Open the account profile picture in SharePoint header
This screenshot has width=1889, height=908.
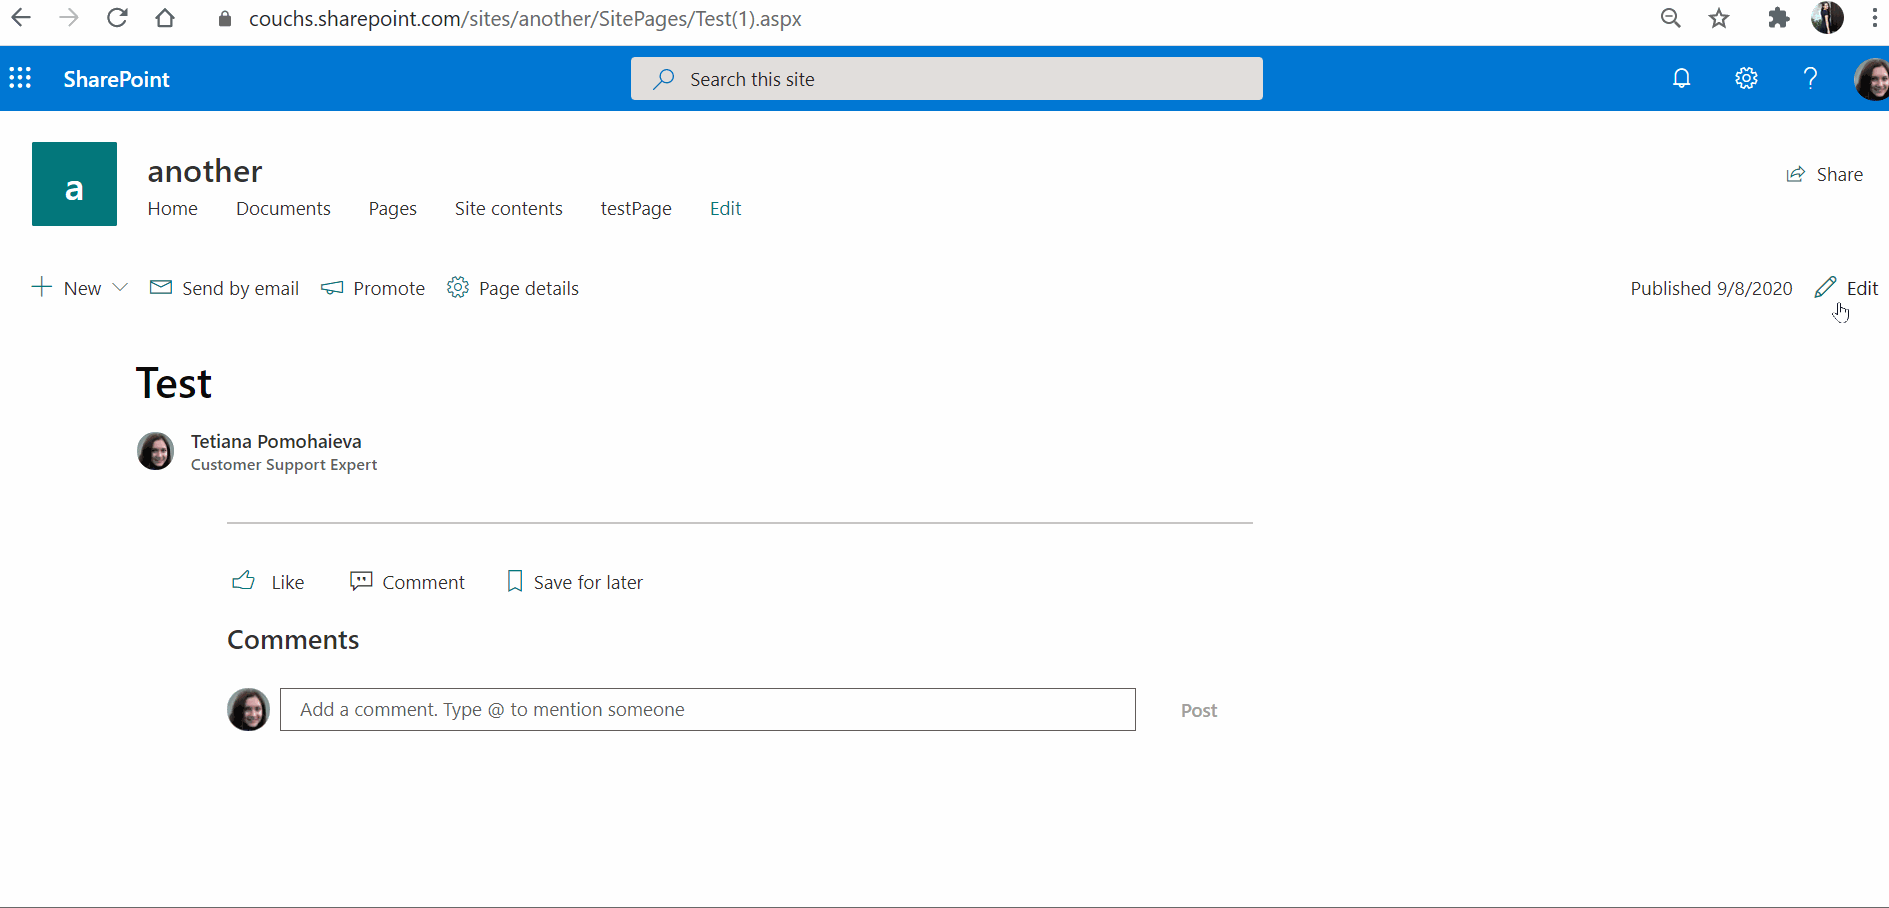click(x=1872, y=78)
